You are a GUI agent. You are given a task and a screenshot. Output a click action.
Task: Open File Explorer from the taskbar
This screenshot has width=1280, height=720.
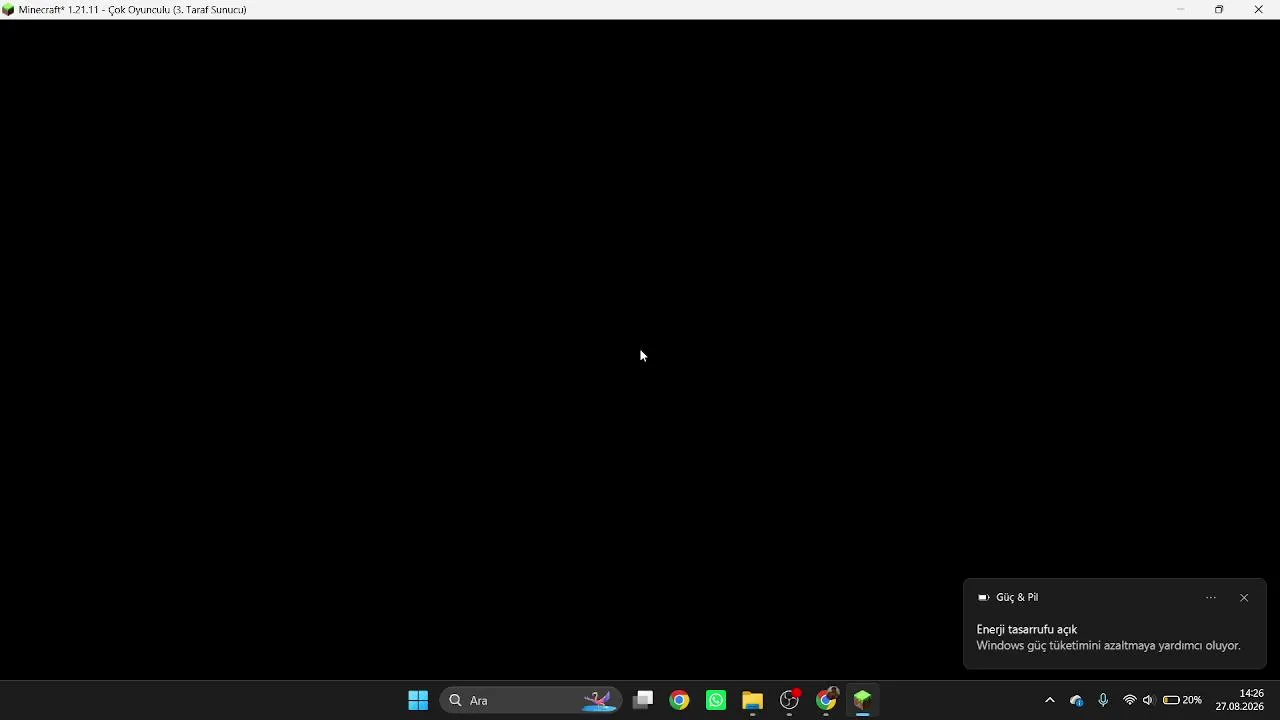(753, 700)
